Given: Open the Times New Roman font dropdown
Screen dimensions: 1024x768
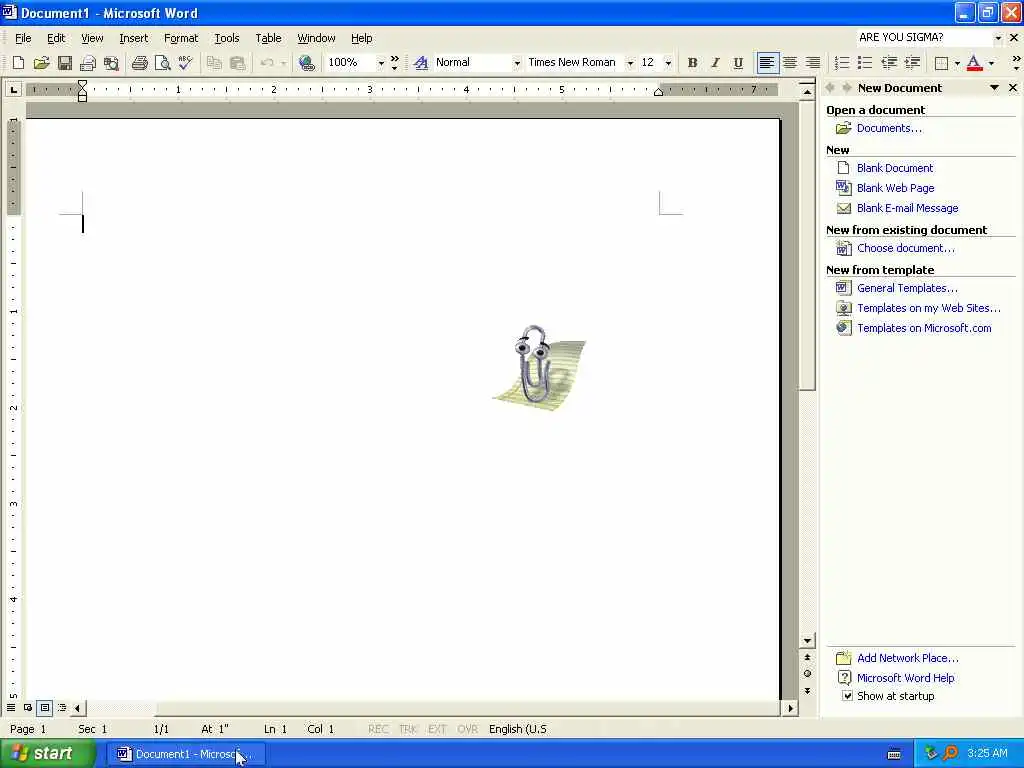Looking at the screenshot, I should (630, 63).
